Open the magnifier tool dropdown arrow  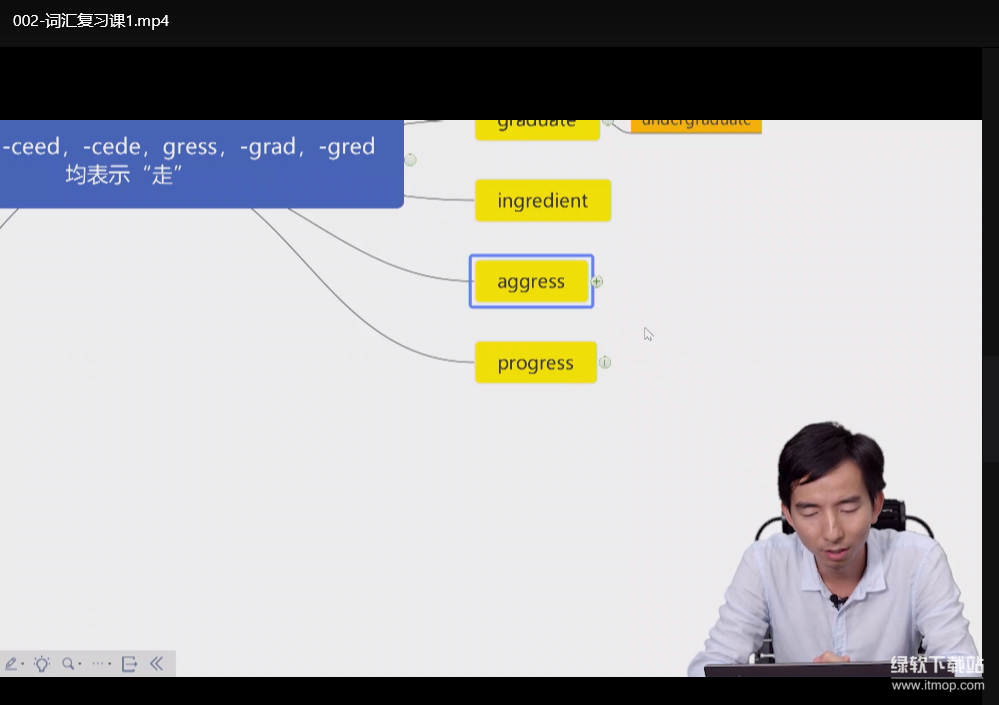(x=80, y=665)
